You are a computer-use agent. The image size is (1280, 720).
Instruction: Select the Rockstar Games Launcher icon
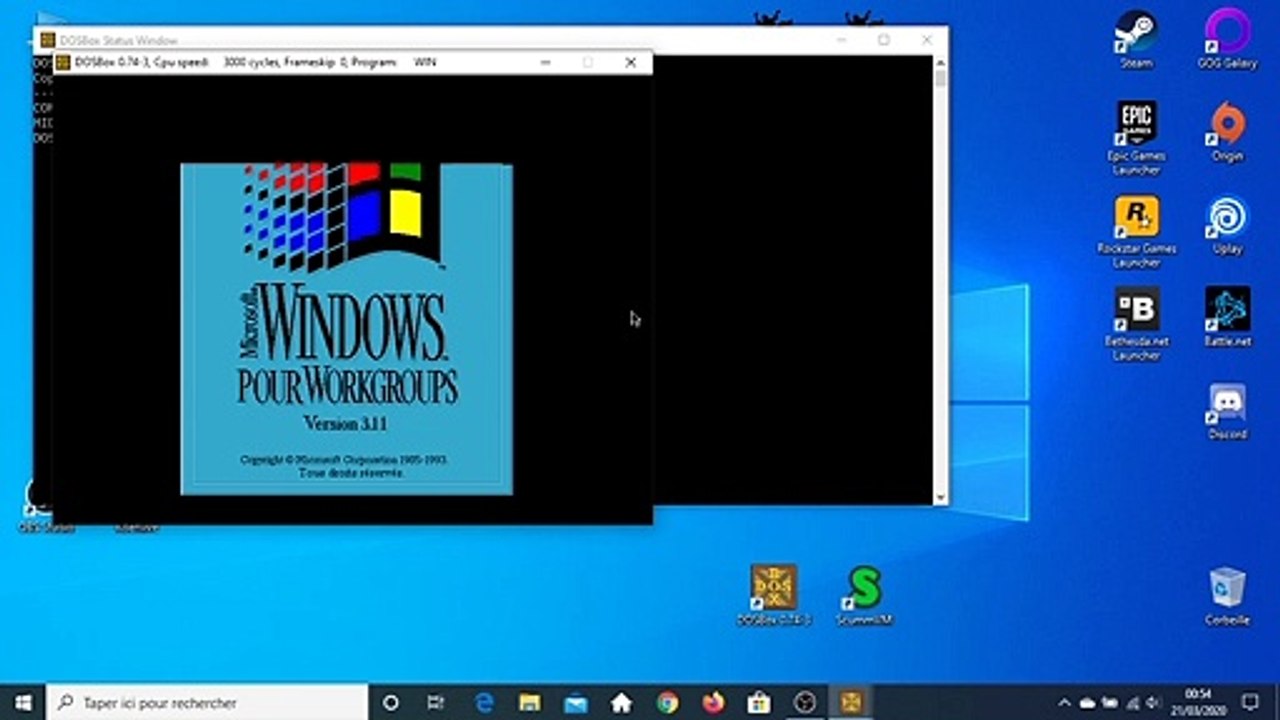[1136, 232]
